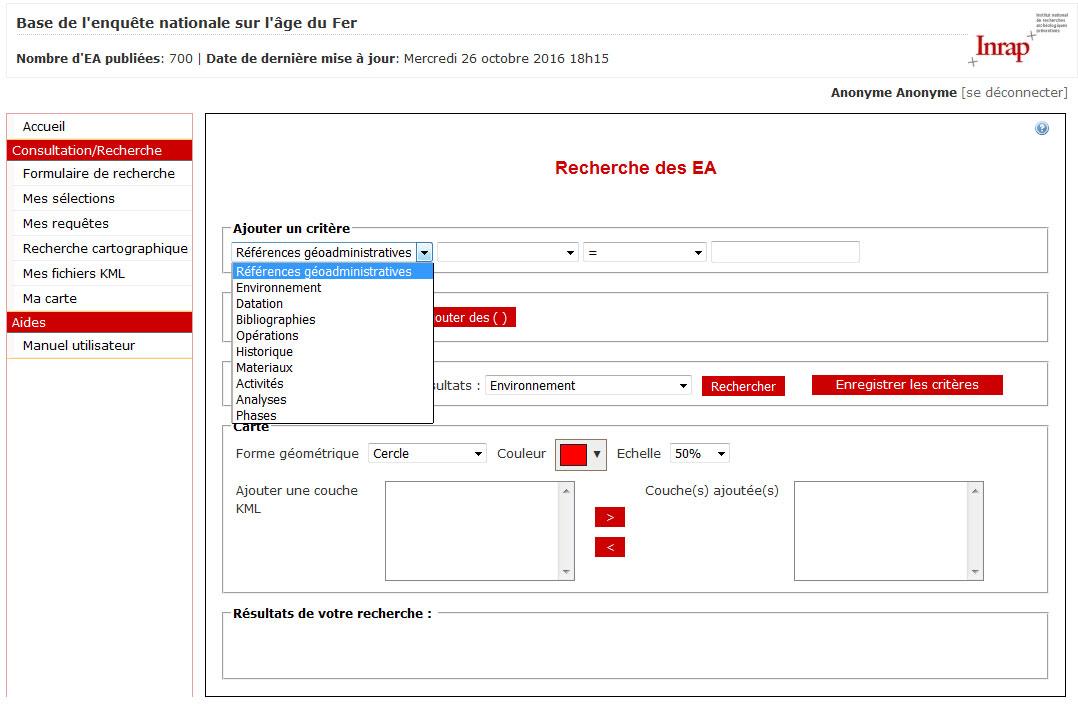This screenshot has width=1078, height=708.
Task: Open the Forme géométrique Cercle dropdown
Action: pos(427,454)
